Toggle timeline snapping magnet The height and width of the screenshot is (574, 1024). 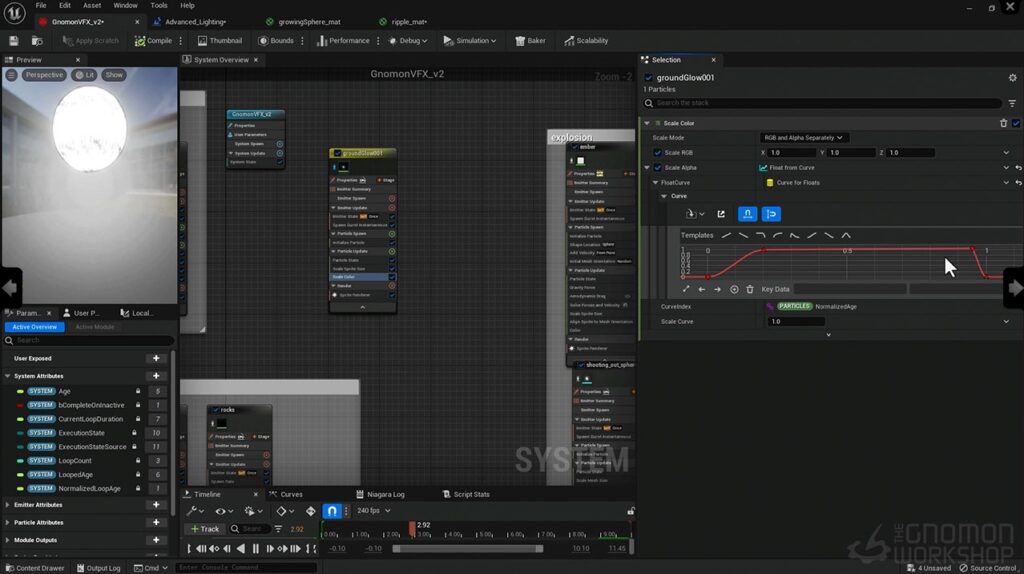[332, 511]
